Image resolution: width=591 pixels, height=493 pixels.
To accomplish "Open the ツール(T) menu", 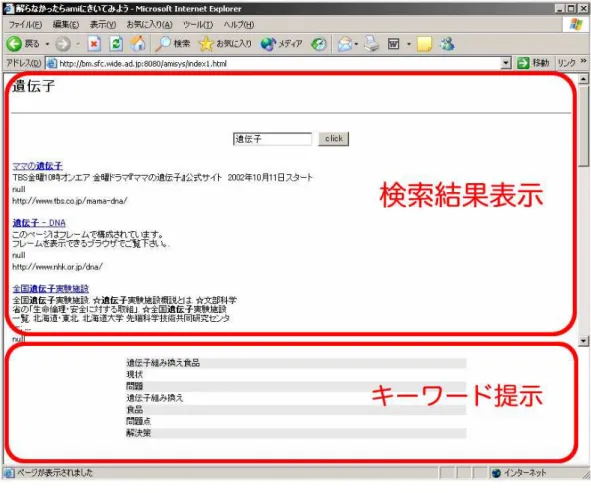I will pyautogui.click(x=198, y=24).
